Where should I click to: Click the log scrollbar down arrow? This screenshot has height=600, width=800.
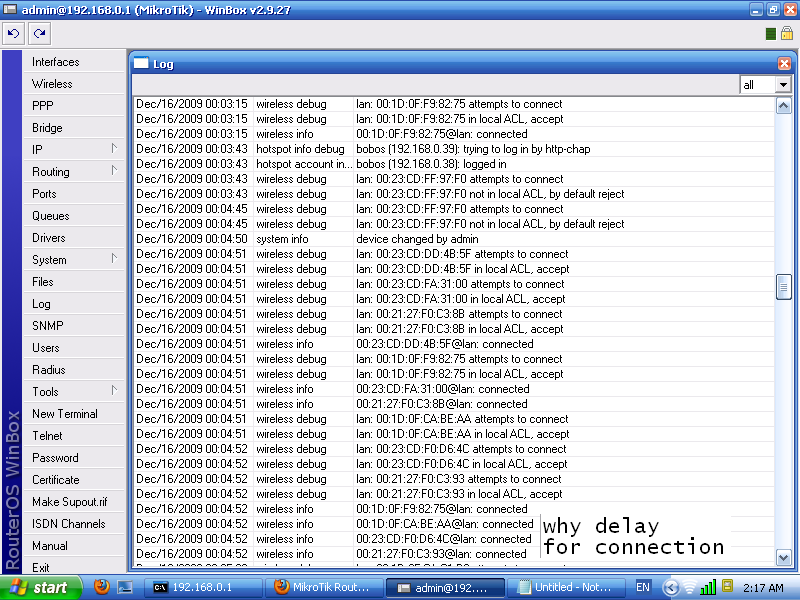[x=784, y=557]
